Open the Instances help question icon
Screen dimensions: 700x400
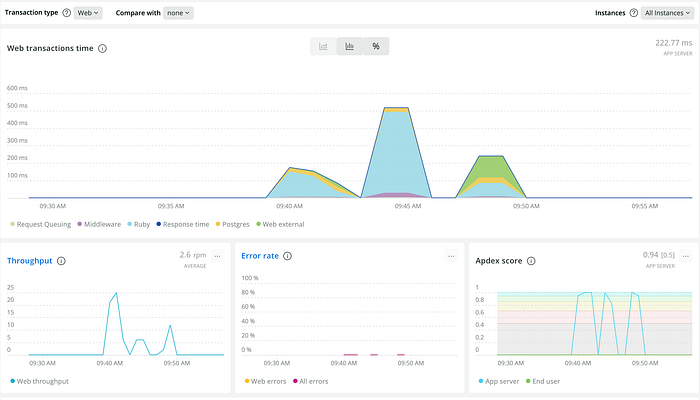[x=633, y=13]
